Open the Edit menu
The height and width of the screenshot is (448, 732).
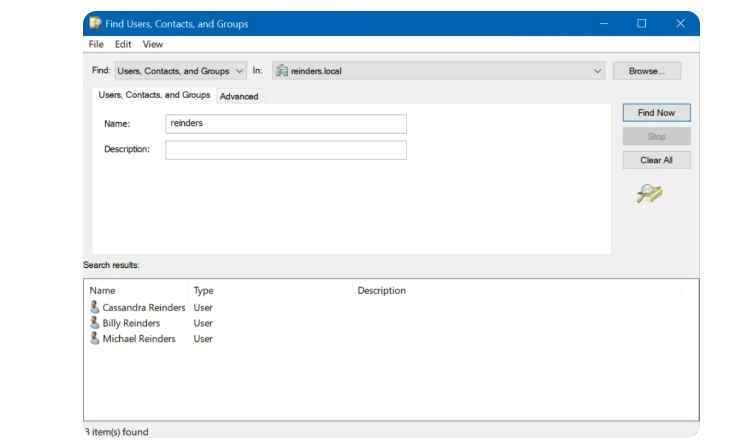(123, 44)
